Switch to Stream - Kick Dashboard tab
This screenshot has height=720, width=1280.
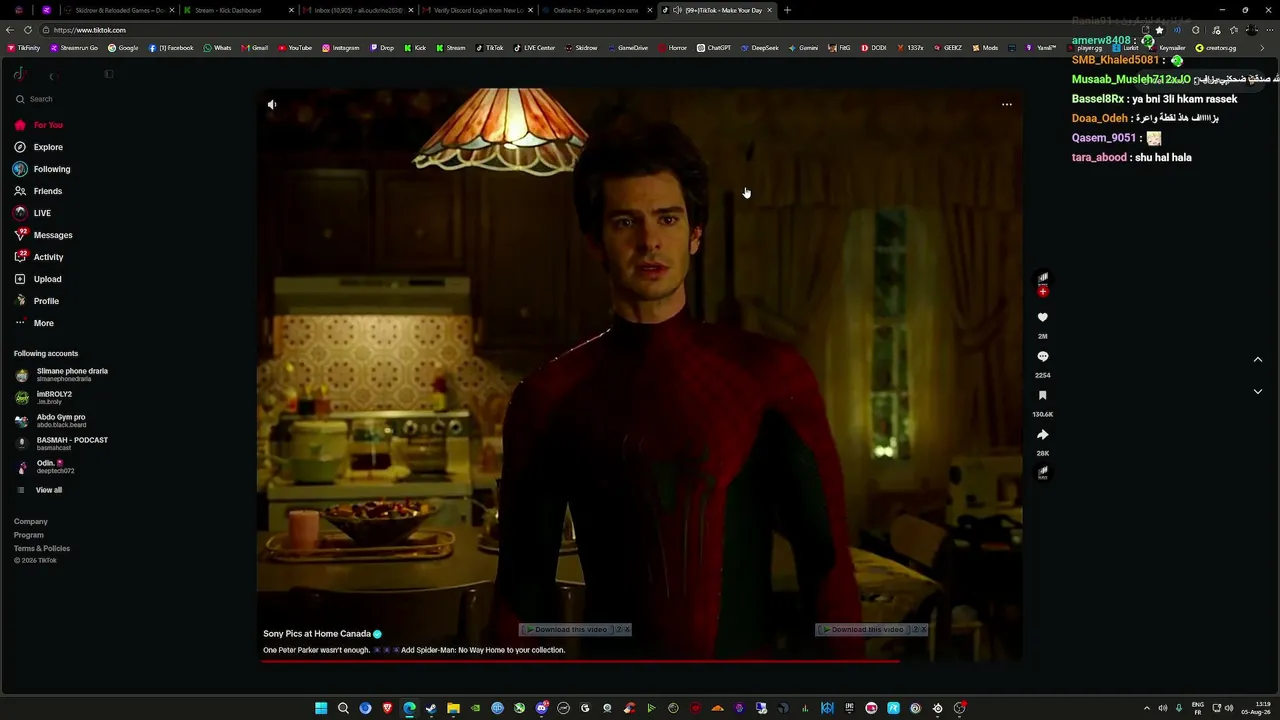point(236,10)
